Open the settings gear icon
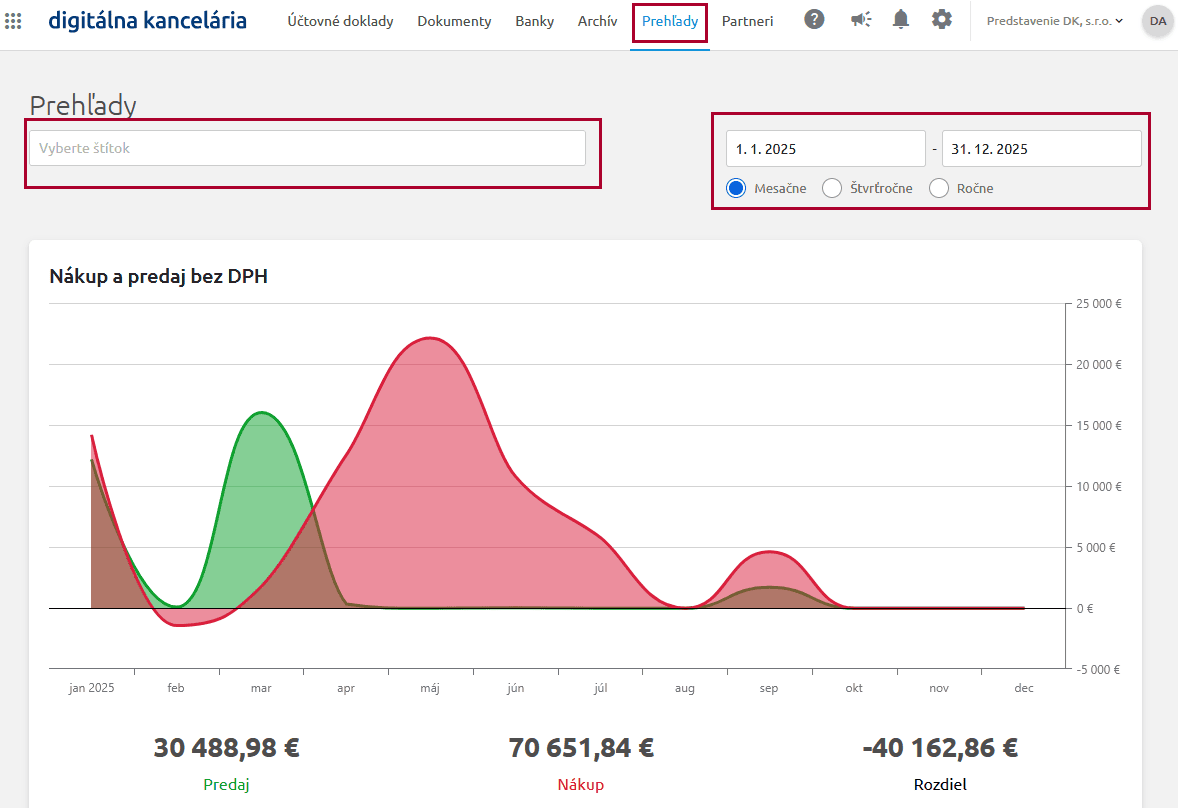 click(x=941, y=20)
